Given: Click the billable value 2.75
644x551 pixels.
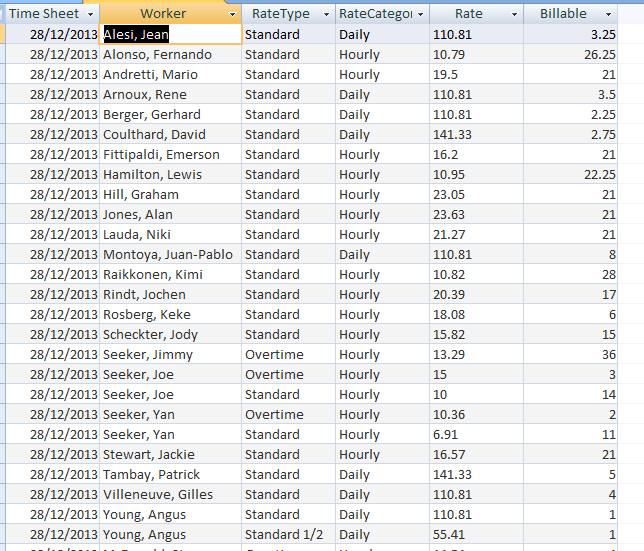Looking at the screenshot, I should 570,134.
